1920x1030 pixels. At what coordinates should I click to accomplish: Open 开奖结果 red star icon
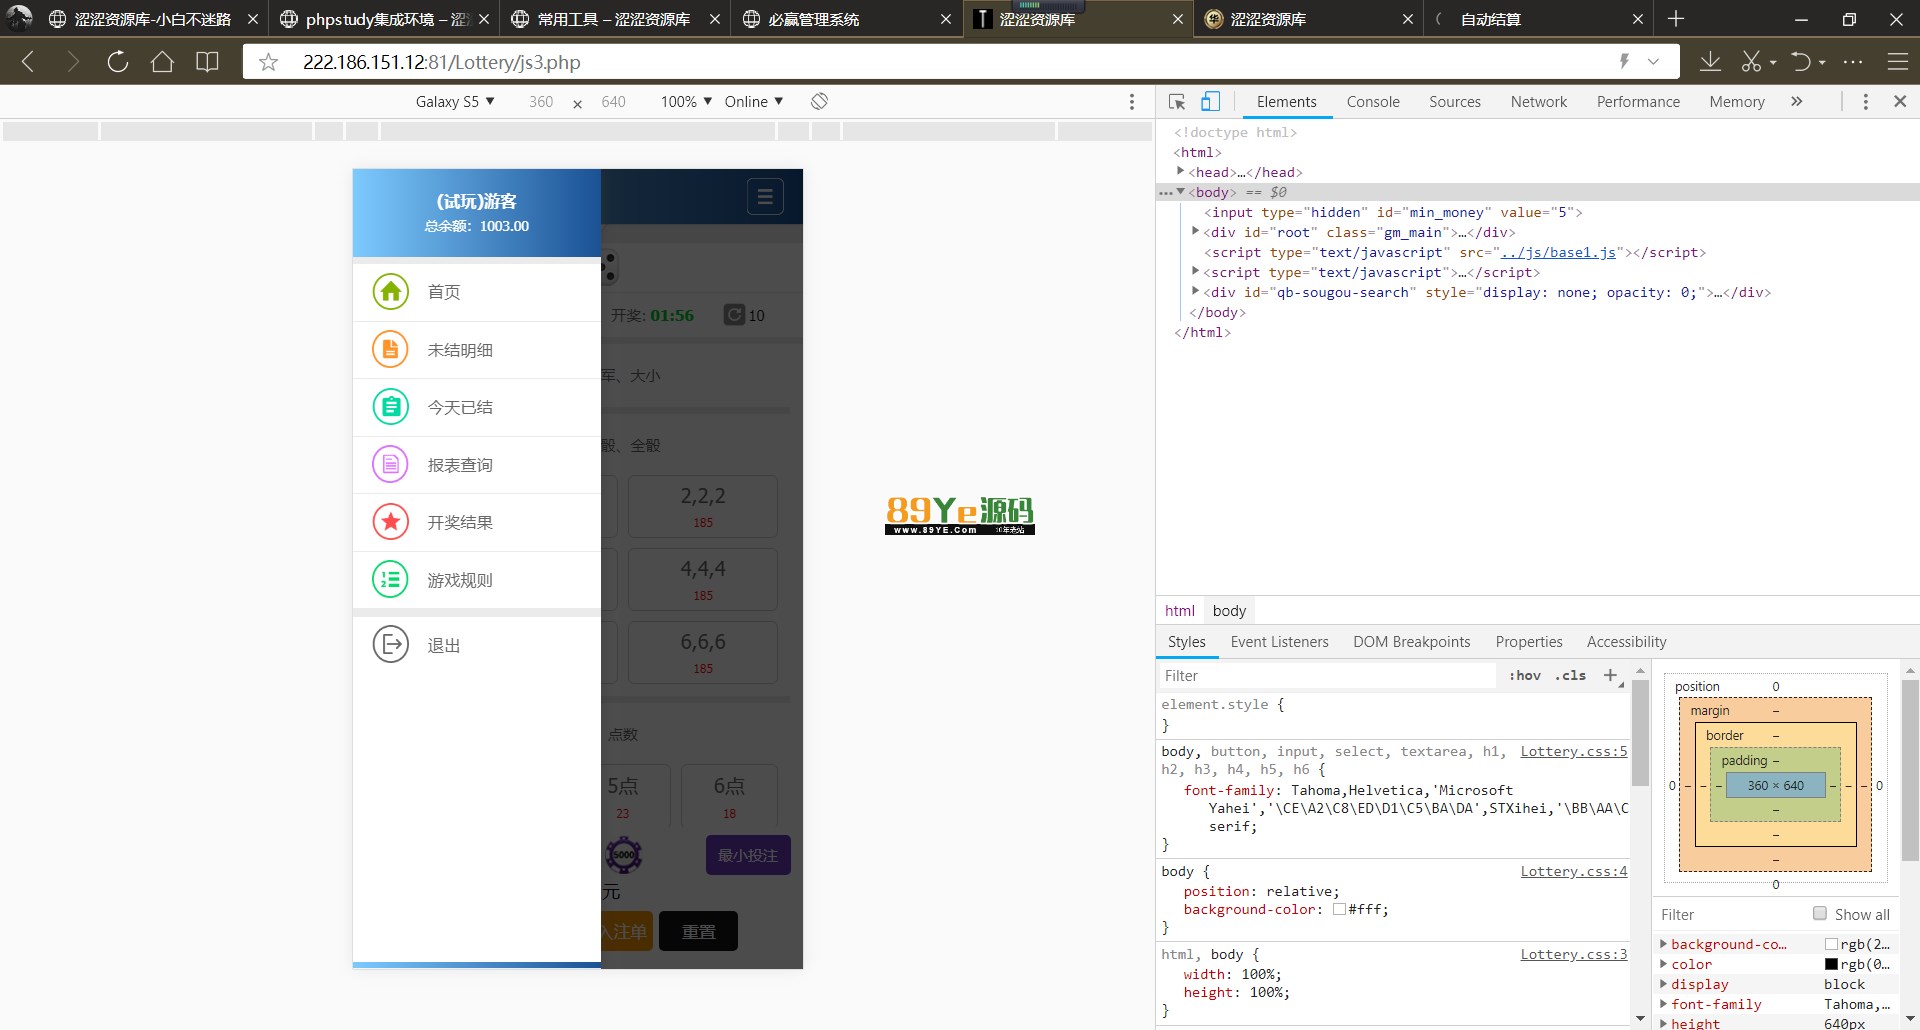coord(391,522)
